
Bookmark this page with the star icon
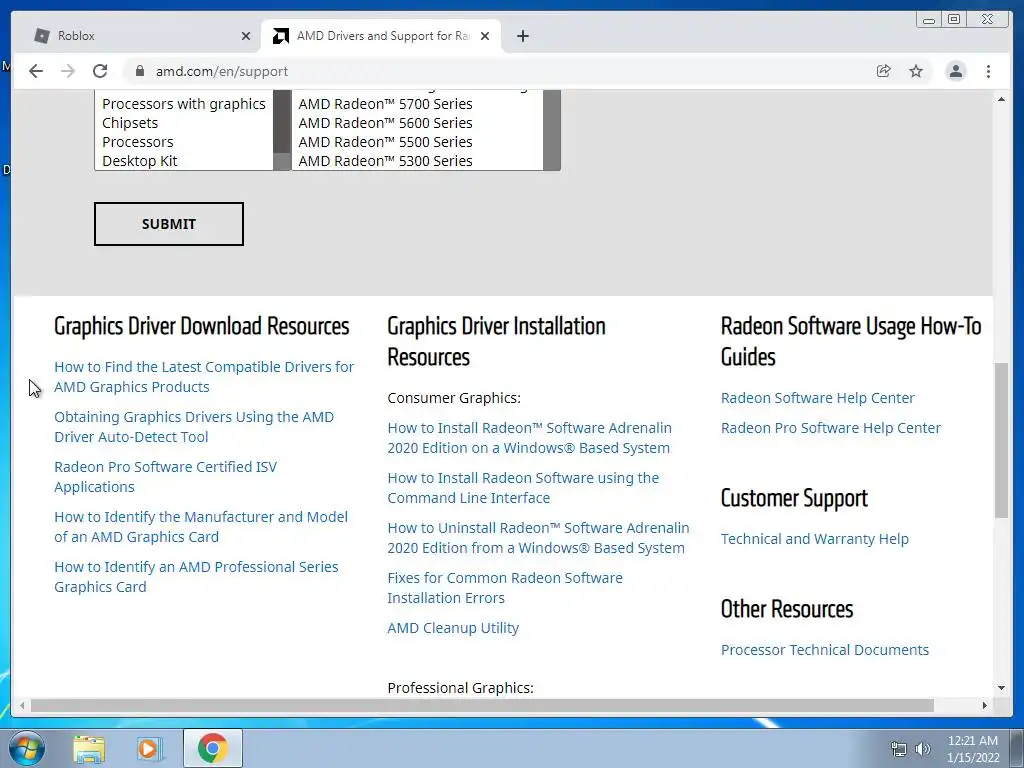point(916,71)
